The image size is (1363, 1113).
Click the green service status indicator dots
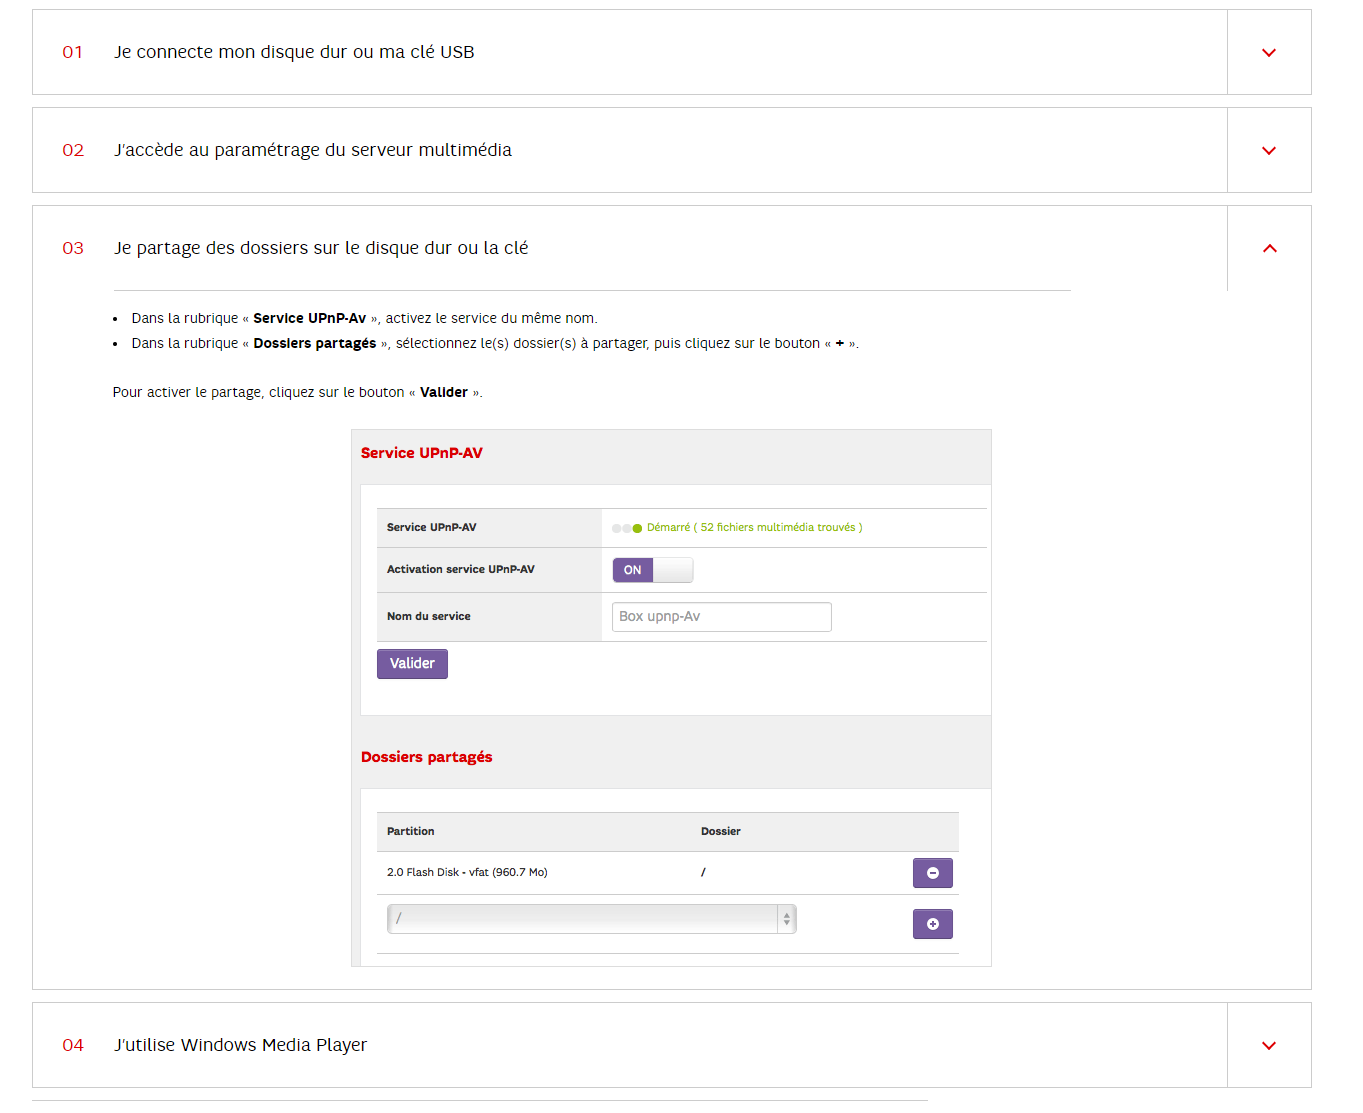coord(626,527)
